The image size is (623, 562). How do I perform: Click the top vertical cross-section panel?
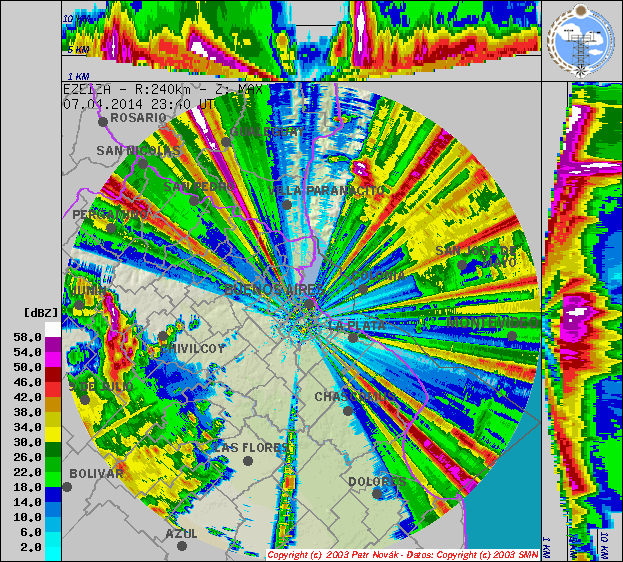pos(301,41)
